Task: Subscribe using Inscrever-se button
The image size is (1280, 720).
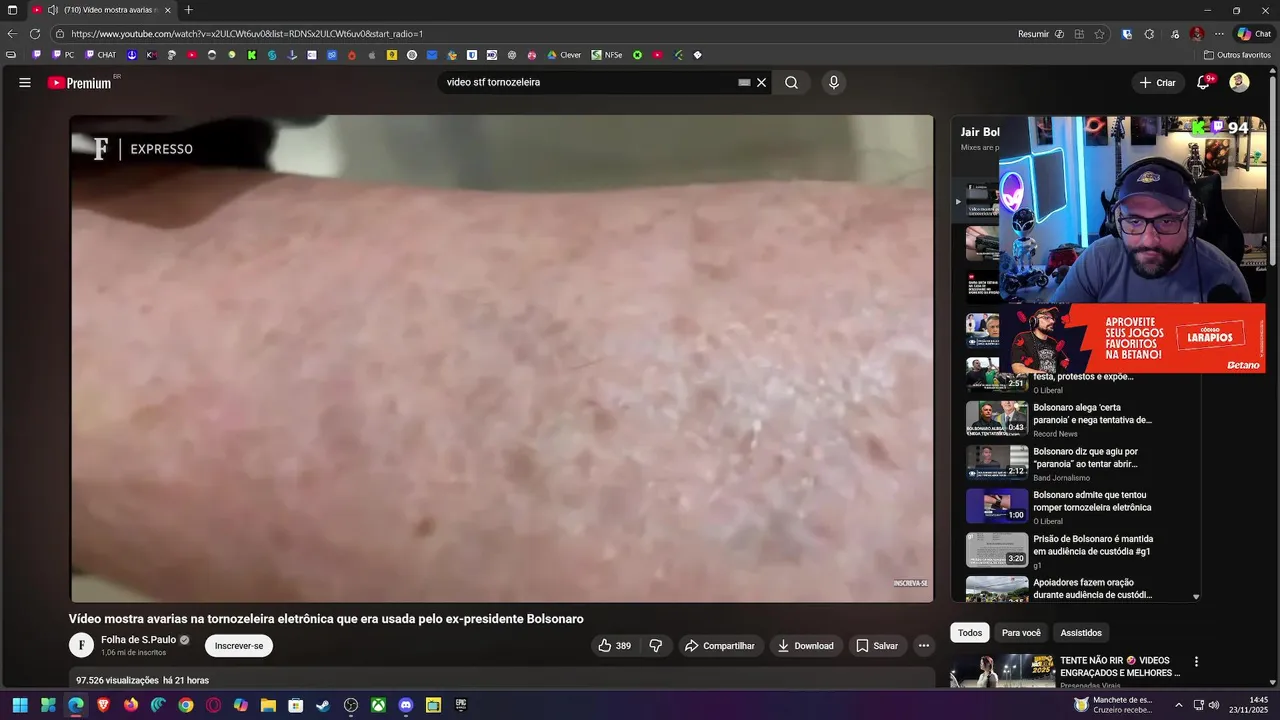Action: pyautogui.click(x=239, y=646)
